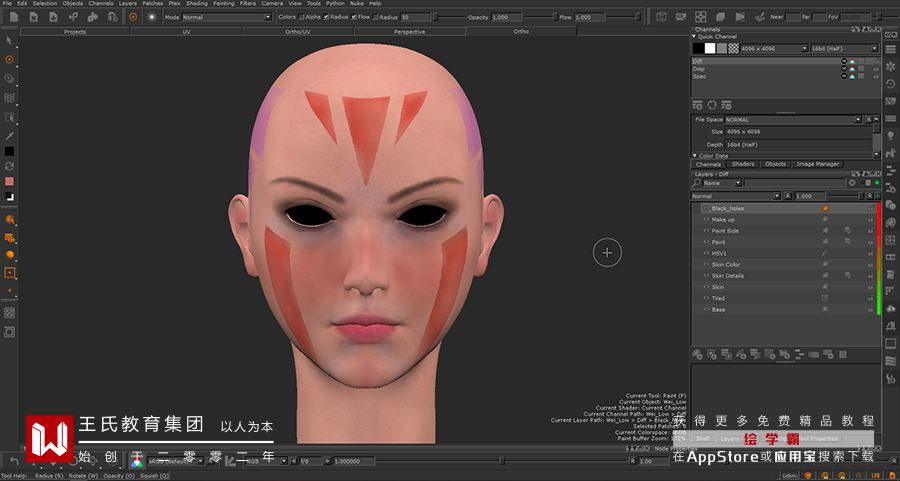Click the first add layer icon at bottom of Layers

pyautogui.click(x=697, y=355)
